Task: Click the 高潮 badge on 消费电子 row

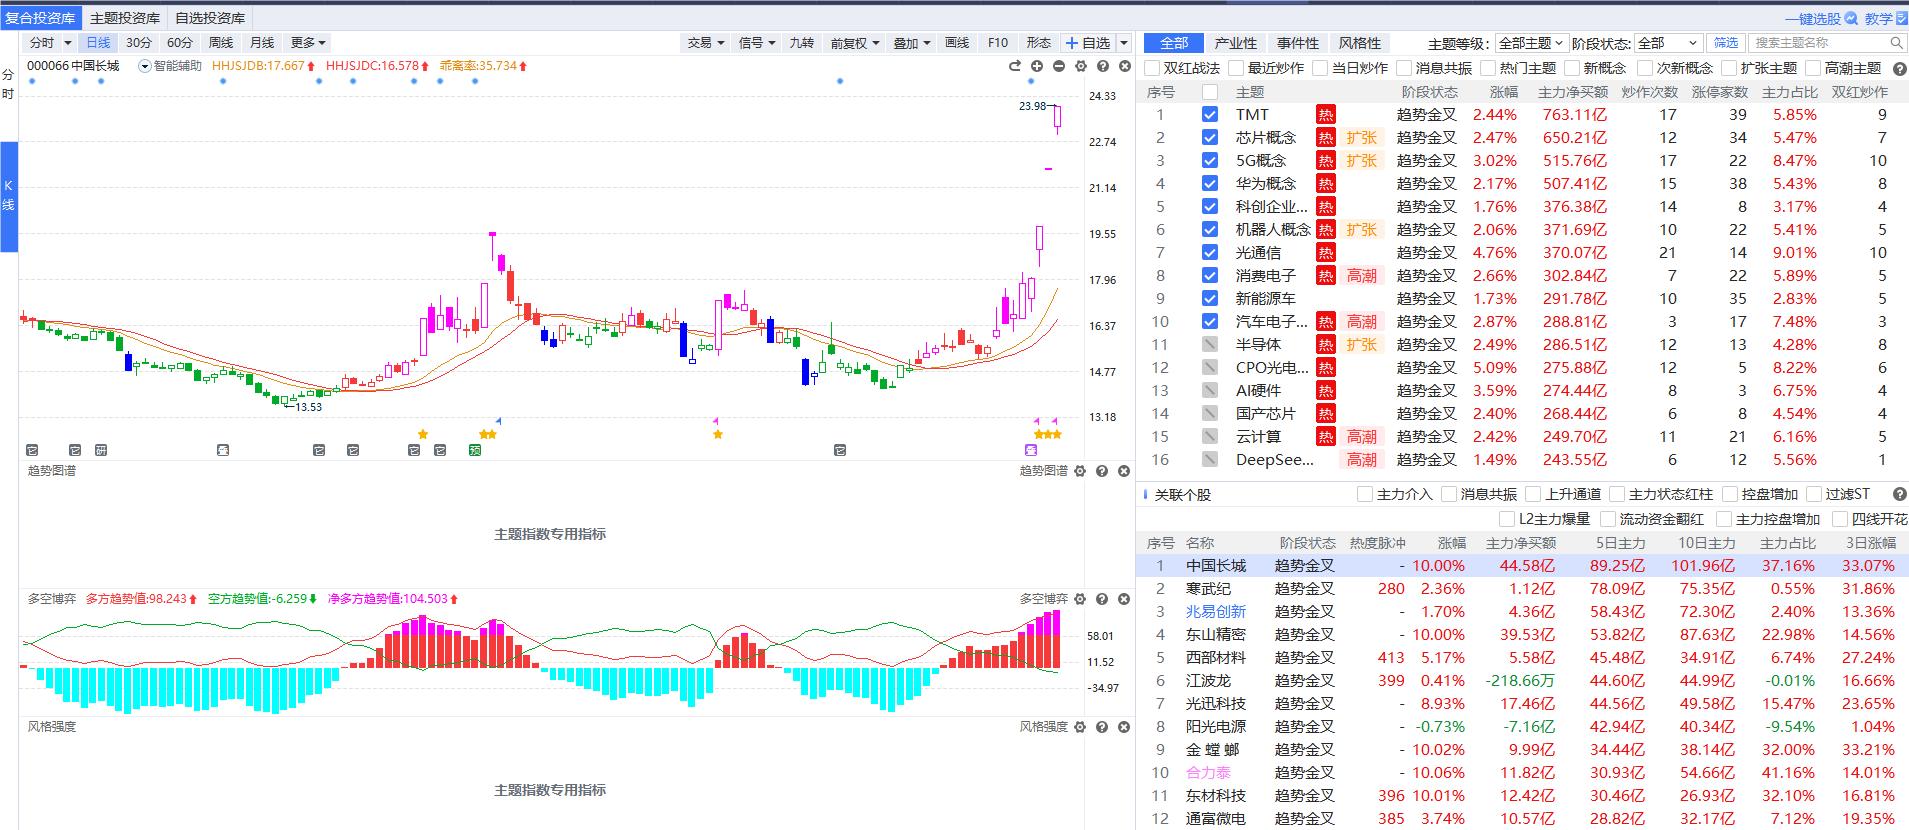Action: [1361, 276]
